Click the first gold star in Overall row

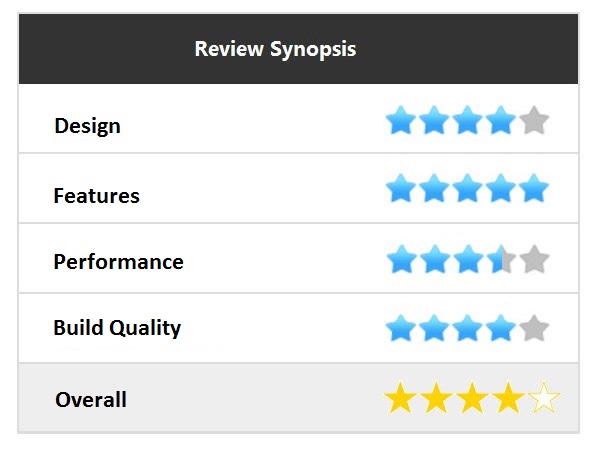pos(400,400)
